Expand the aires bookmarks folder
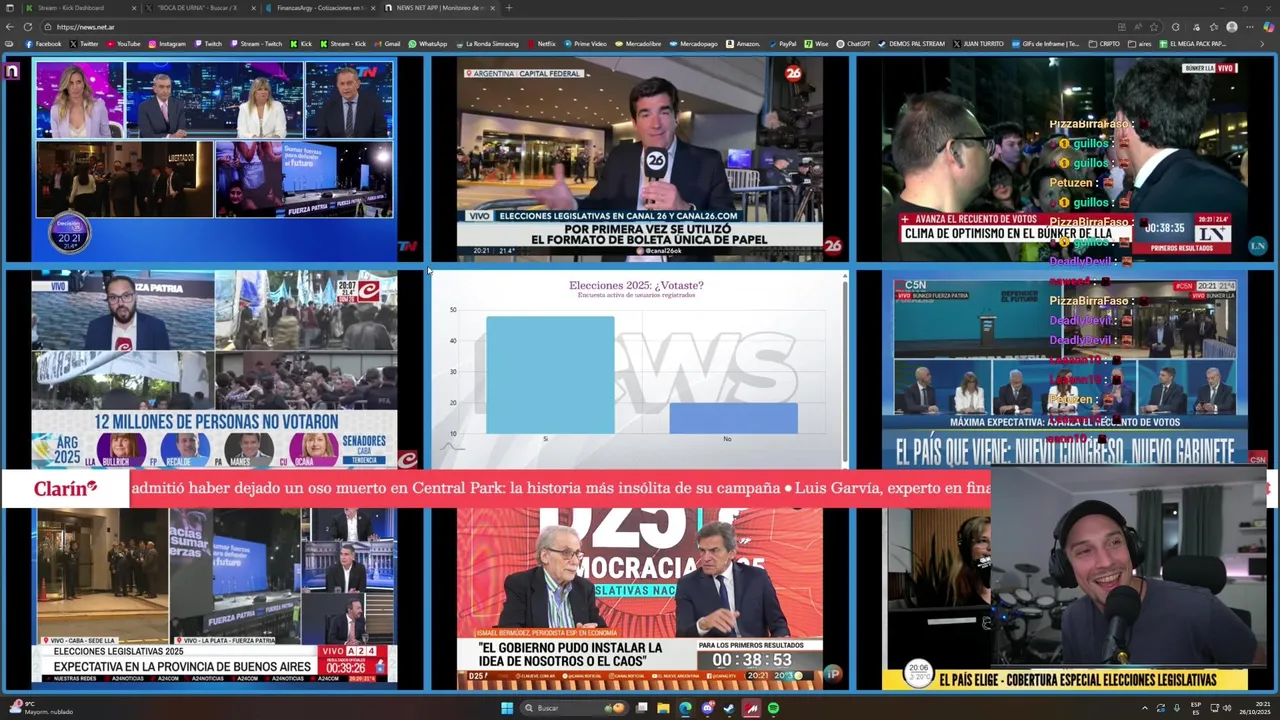 (1139, 44)
